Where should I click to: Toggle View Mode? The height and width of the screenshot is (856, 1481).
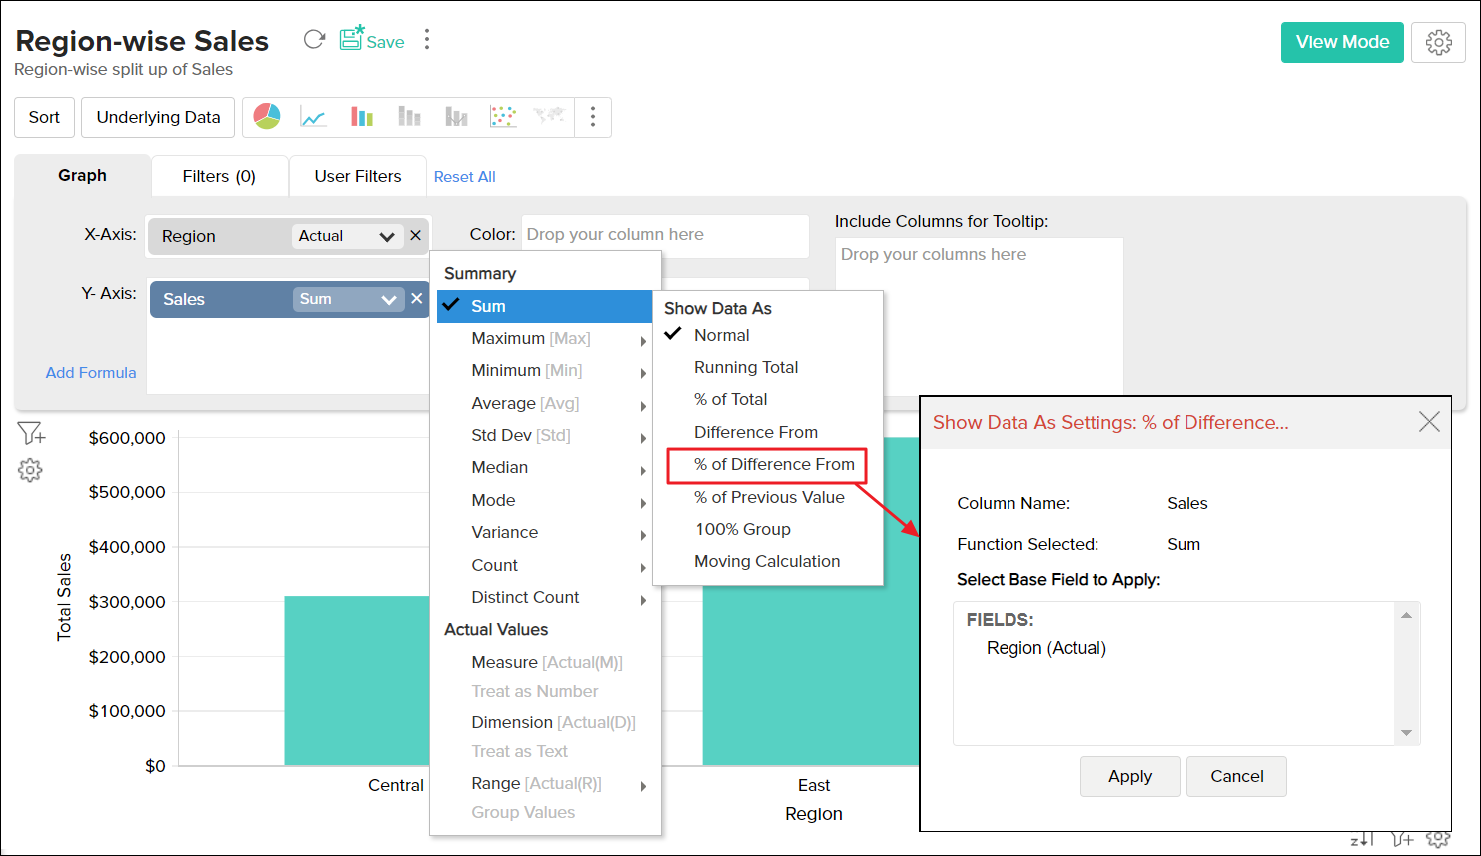1342,42
